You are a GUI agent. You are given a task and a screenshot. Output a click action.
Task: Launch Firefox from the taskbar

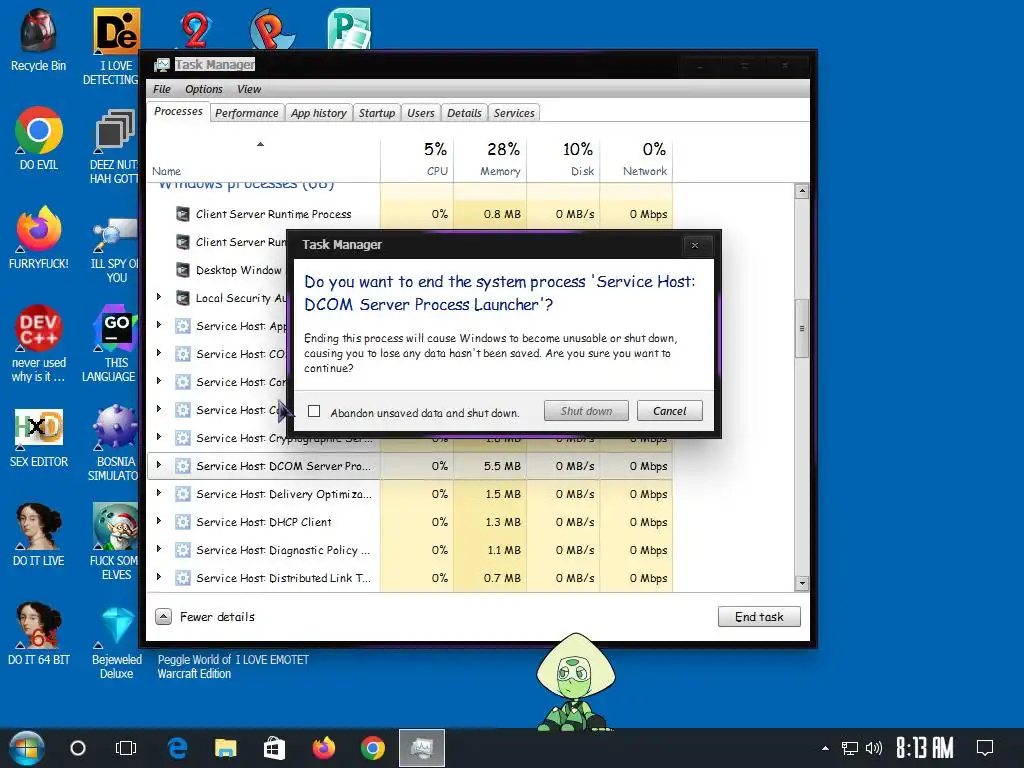pos(323,748)
